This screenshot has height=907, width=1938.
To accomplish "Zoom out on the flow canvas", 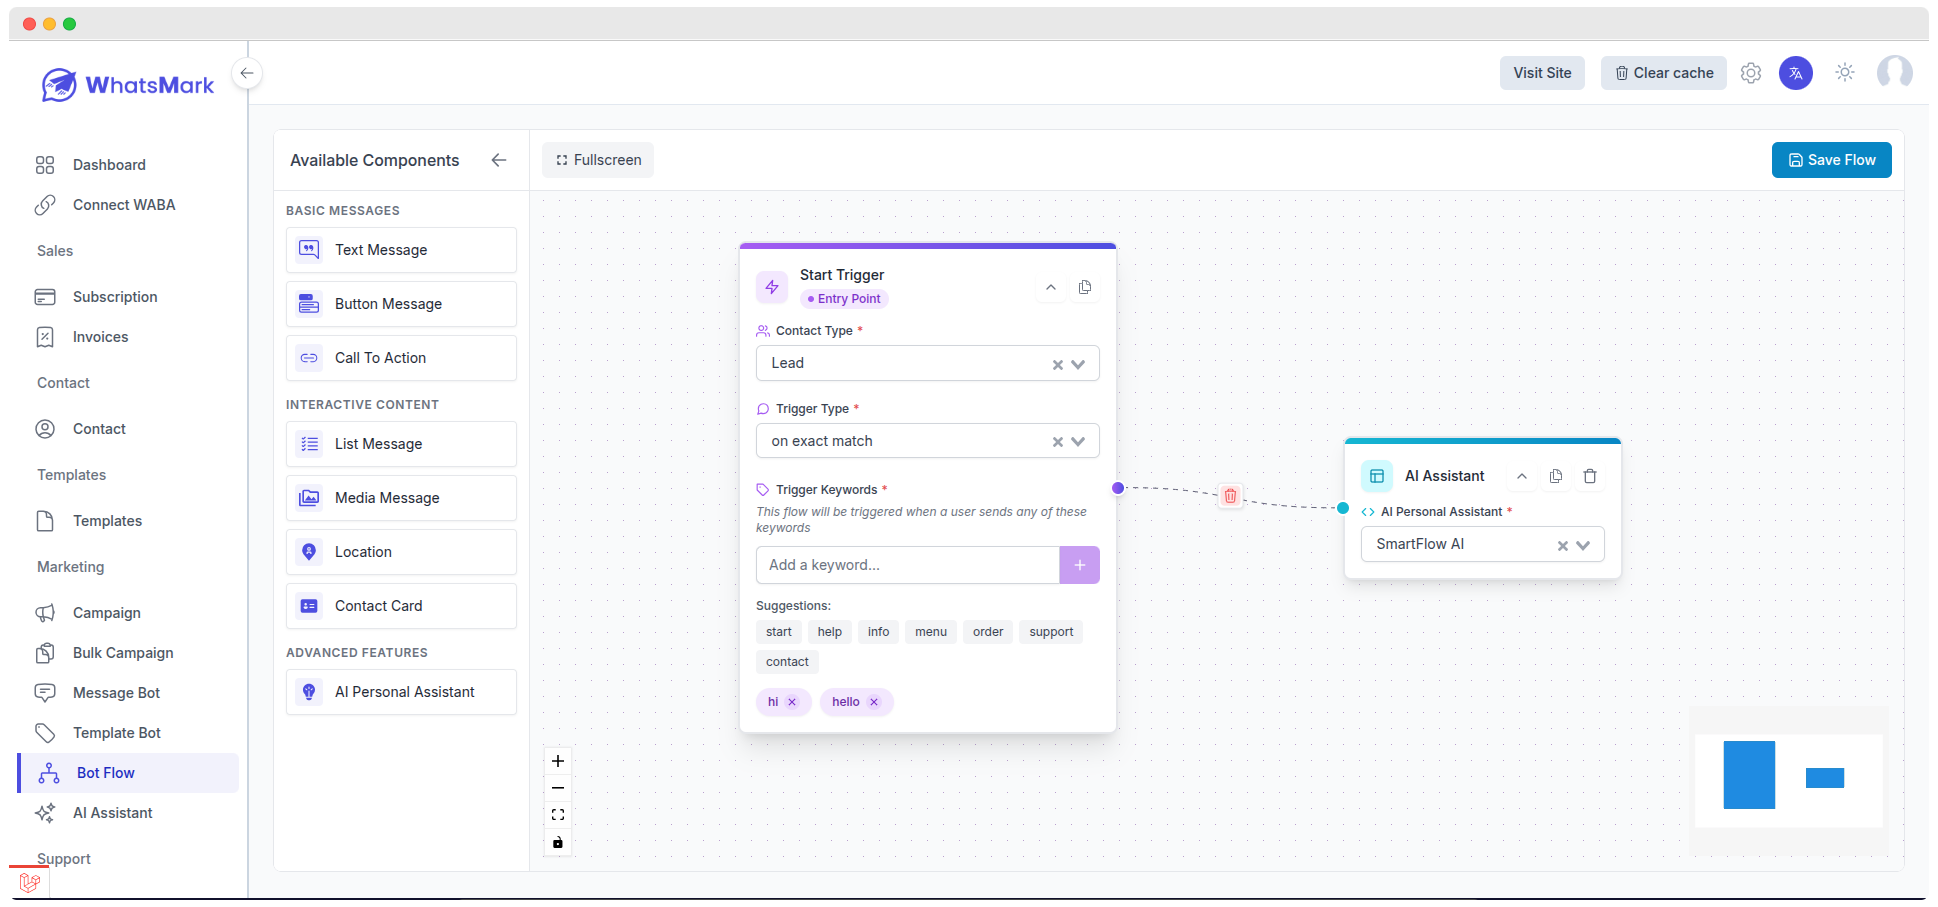I will pos(558,788).
